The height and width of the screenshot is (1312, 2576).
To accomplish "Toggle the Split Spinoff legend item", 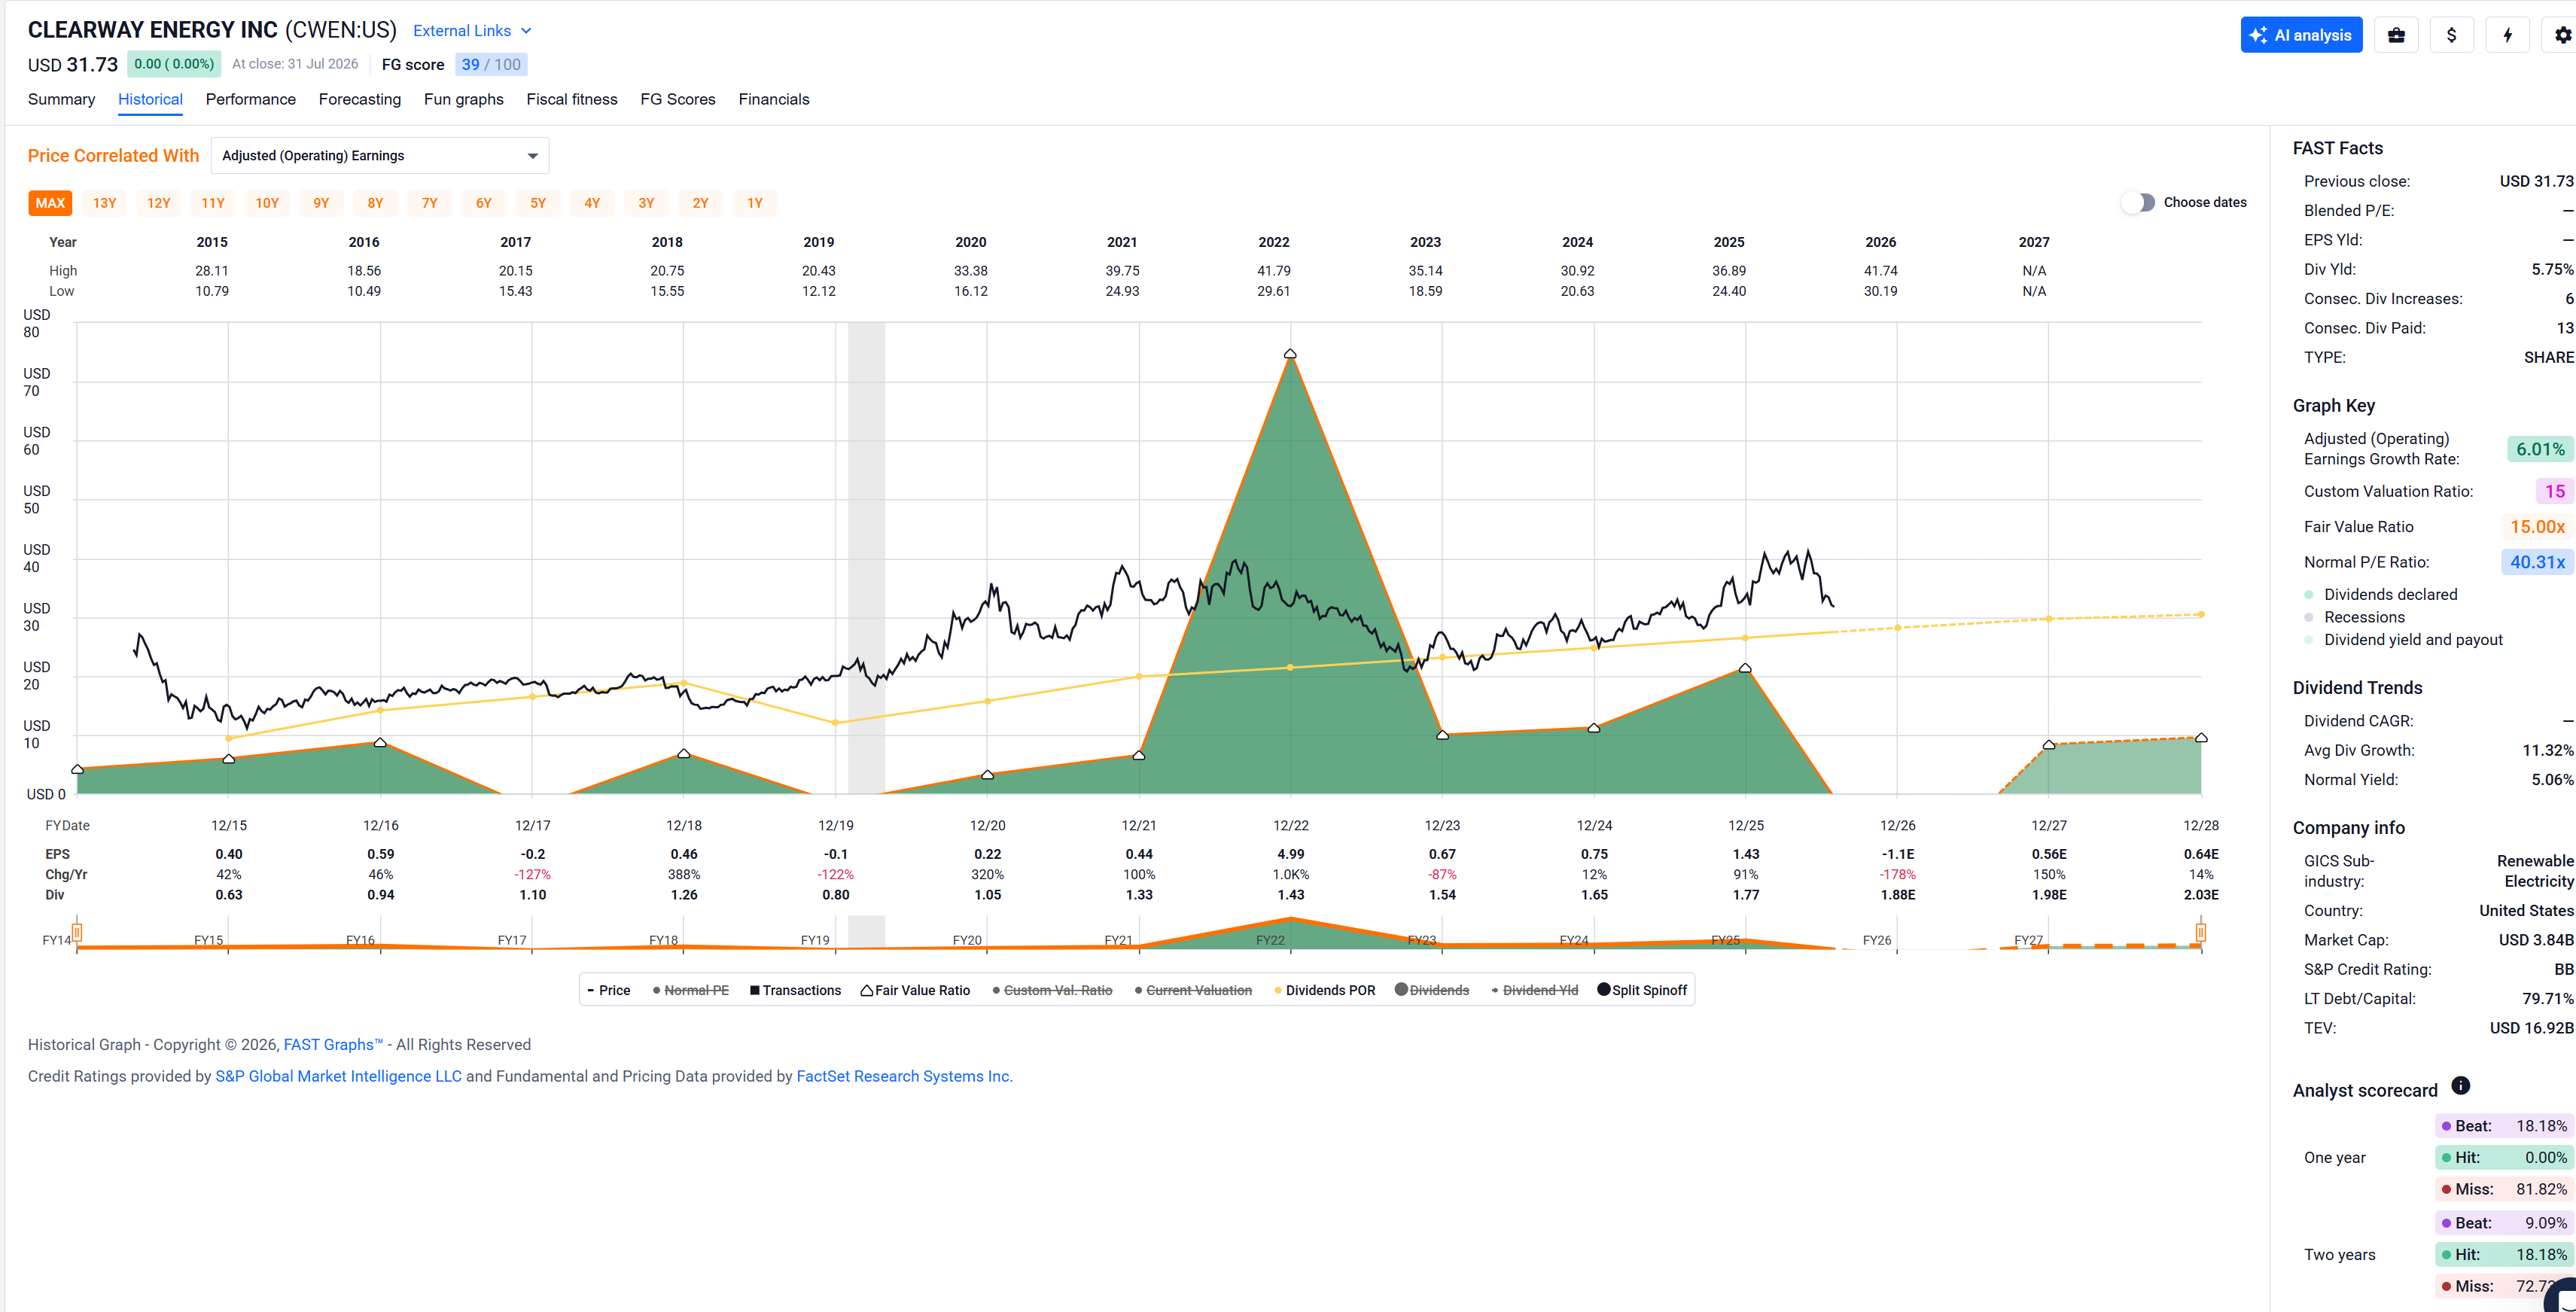I will (1642, 990).
